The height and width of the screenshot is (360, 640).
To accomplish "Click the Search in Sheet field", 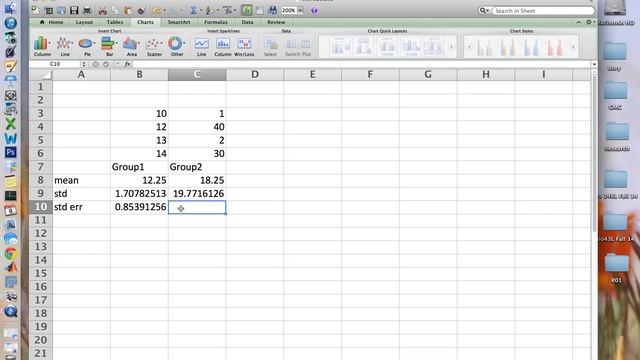I will [x=542, y=11].
